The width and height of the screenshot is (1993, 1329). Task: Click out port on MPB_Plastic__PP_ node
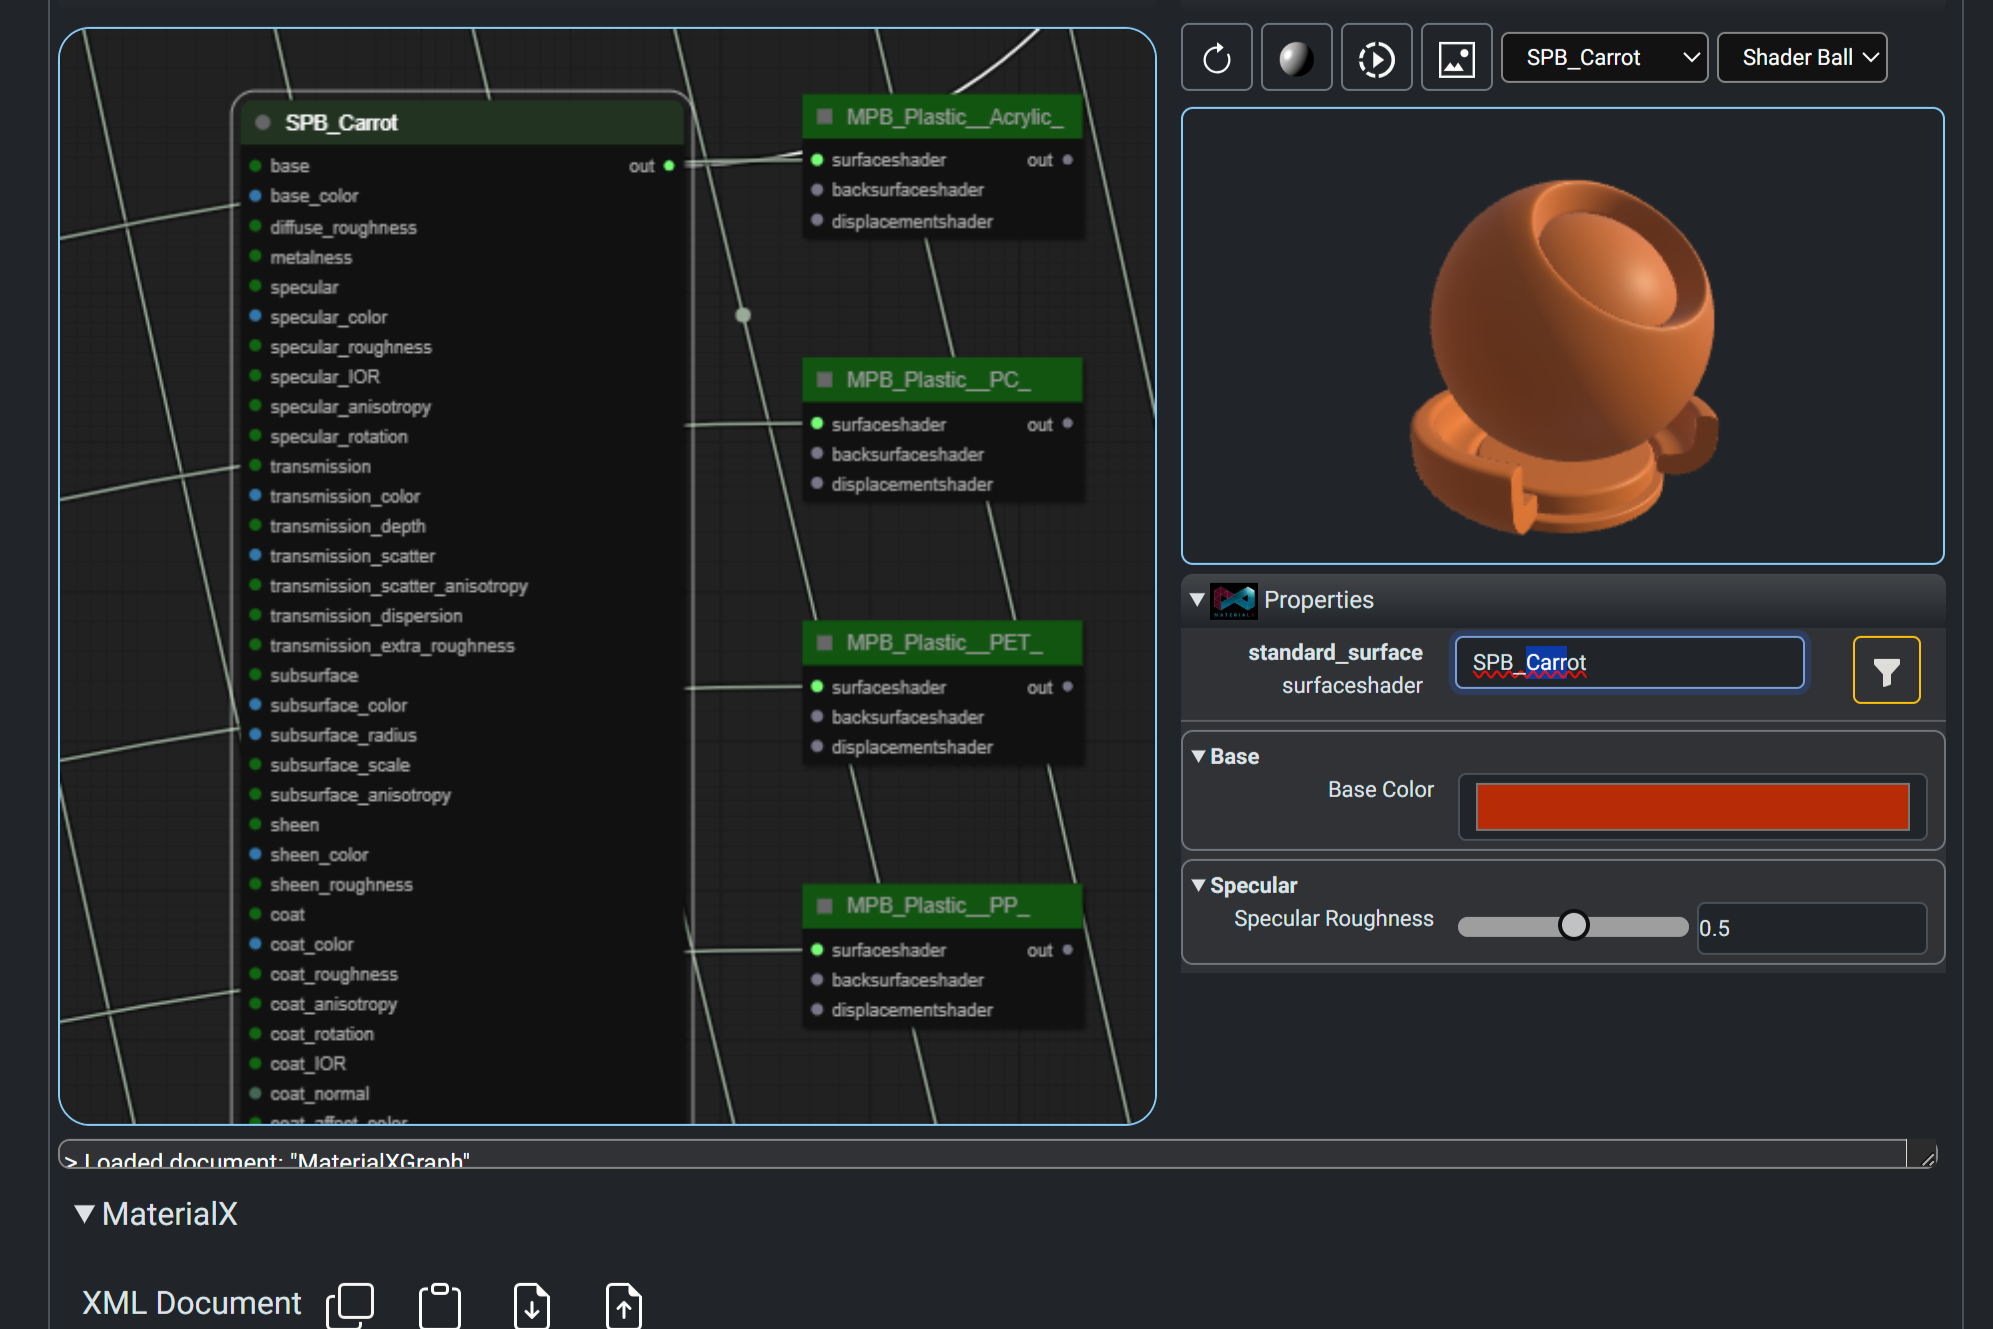(x=1068, y=950)
